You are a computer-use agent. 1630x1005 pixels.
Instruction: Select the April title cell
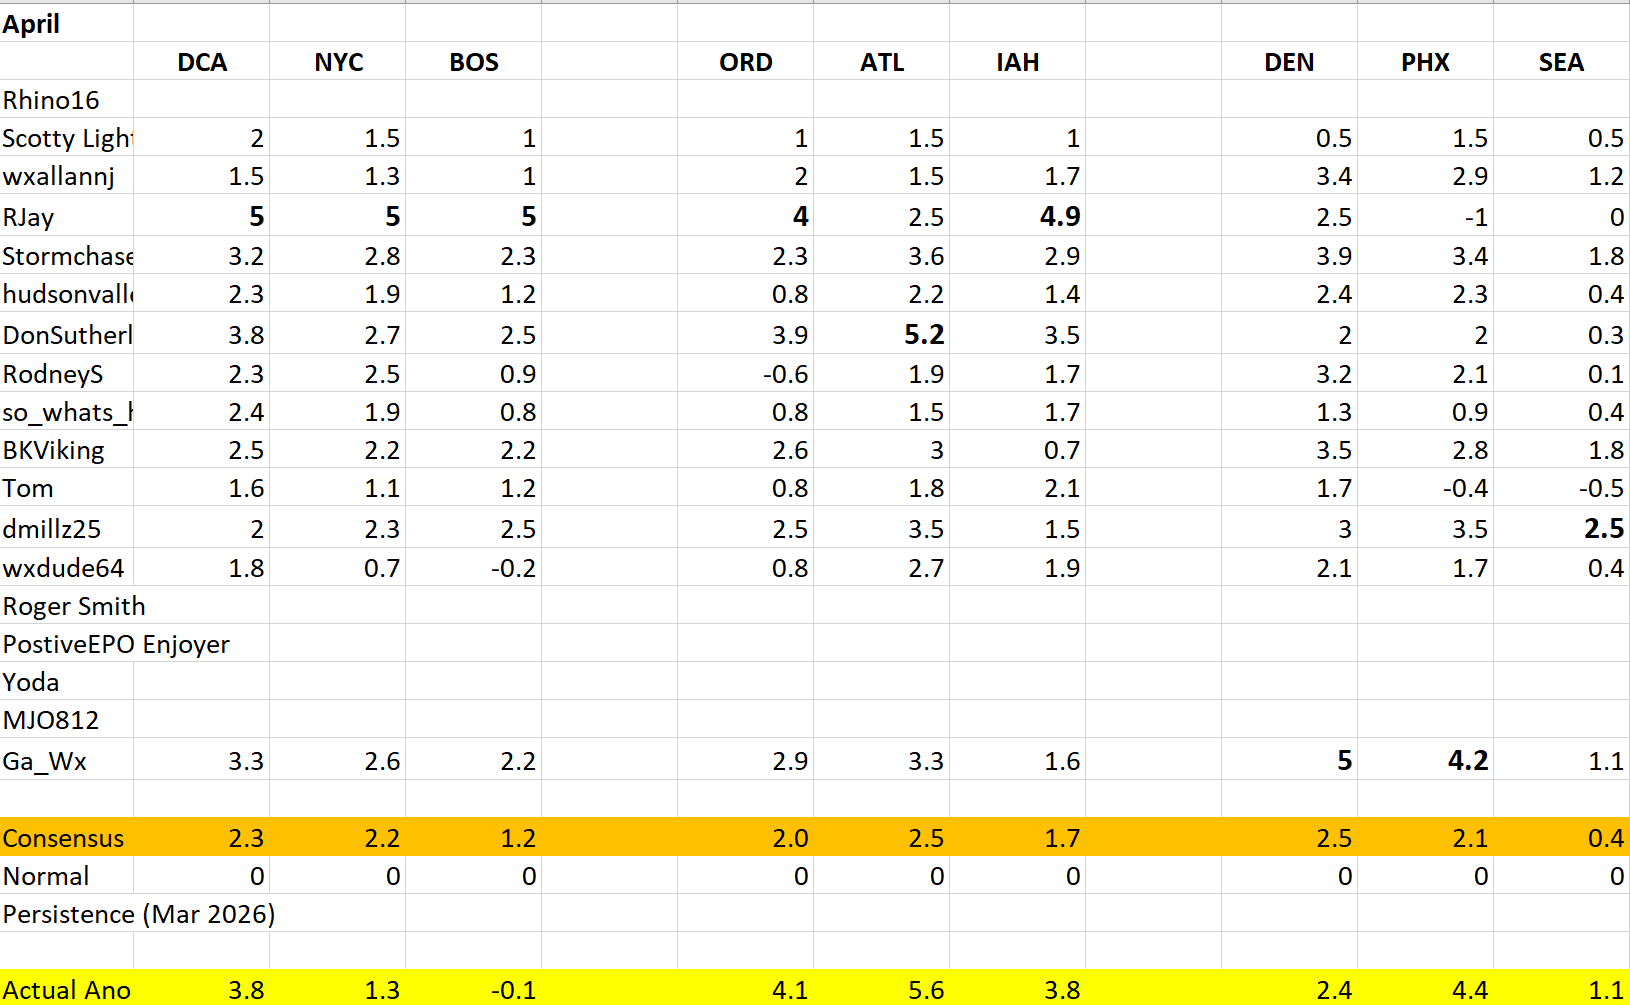(x=67, y=24)
